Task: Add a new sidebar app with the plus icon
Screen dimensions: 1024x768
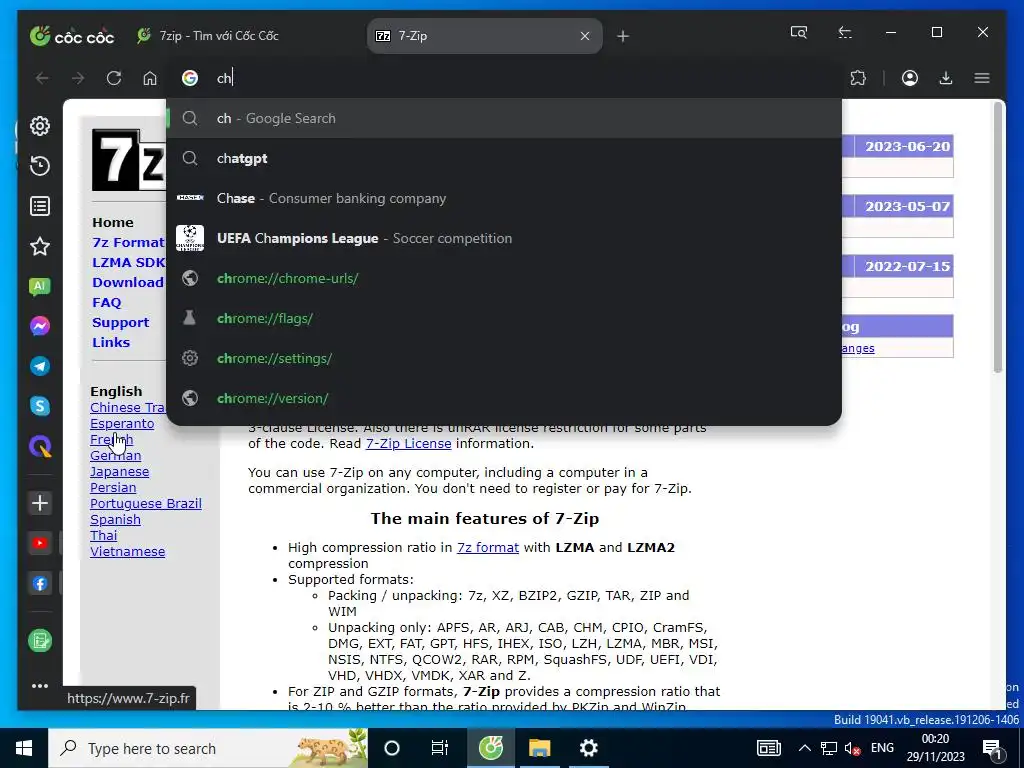Action: 40,503
